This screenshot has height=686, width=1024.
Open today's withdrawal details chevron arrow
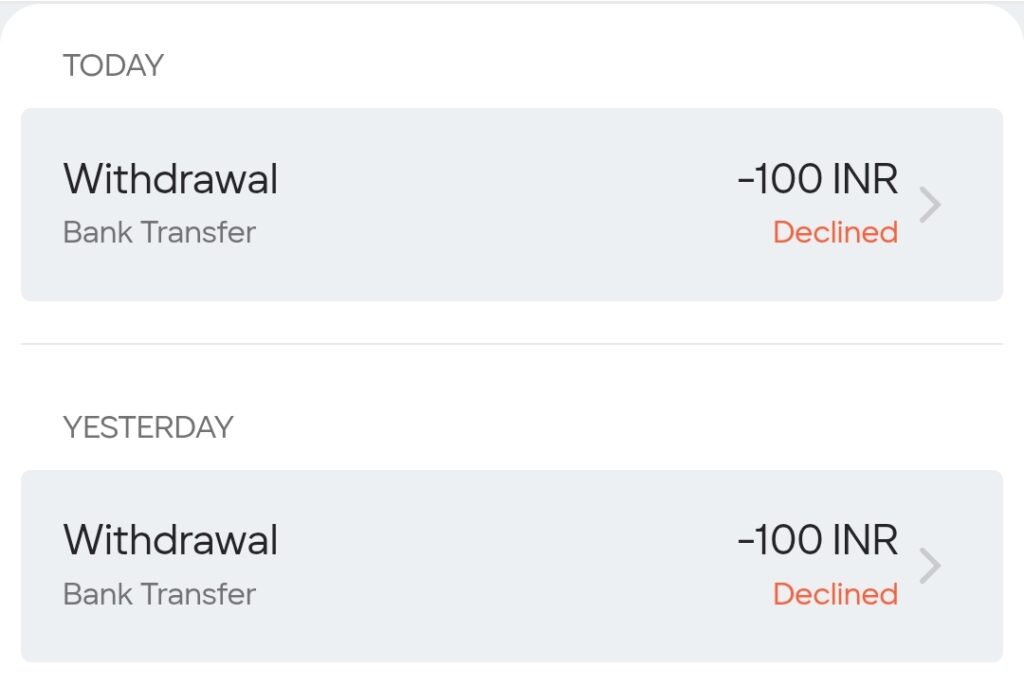coord(930,205)
